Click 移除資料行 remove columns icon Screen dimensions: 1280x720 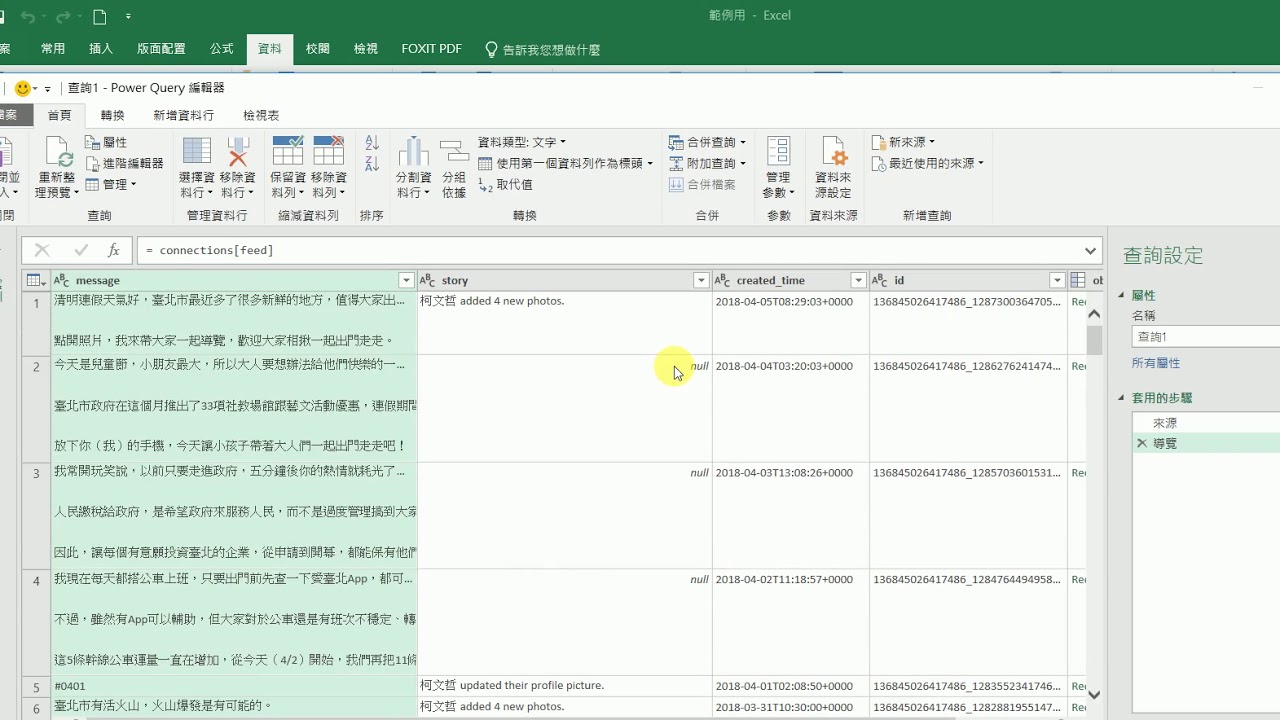237,152
